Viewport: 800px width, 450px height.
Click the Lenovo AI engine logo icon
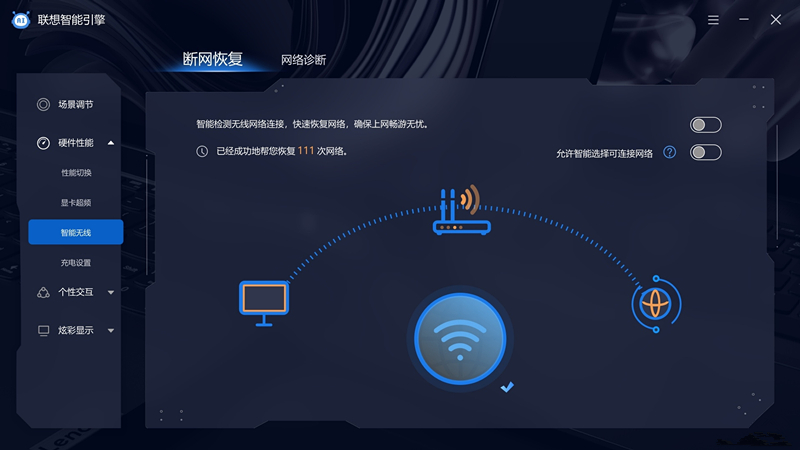point(20,20)
